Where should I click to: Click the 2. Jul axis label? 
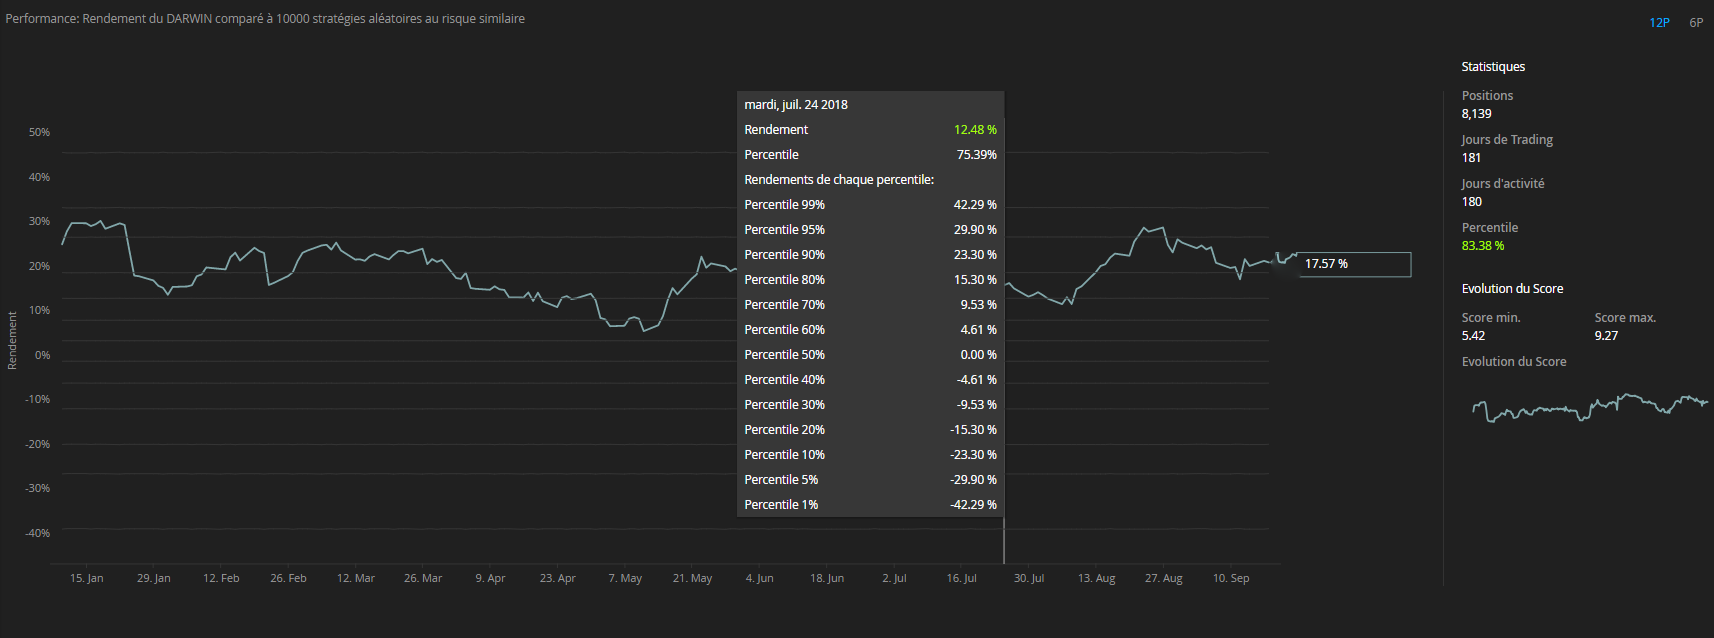click(894, 578)
